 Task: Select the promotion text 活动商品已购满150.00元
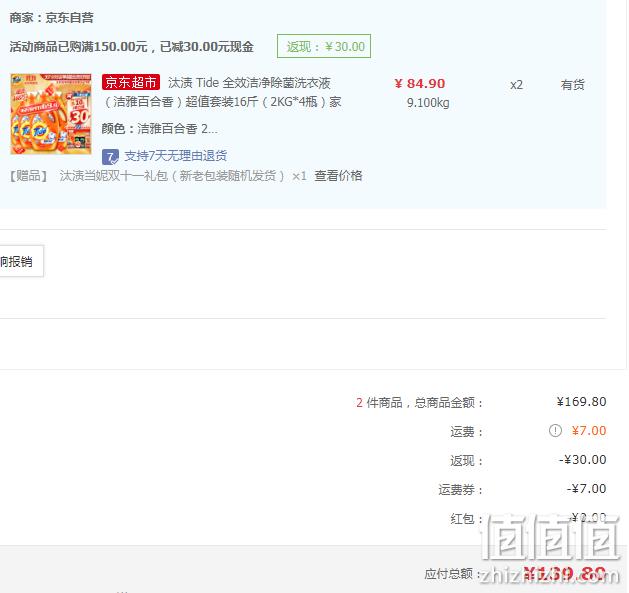(x=79, y=47)
